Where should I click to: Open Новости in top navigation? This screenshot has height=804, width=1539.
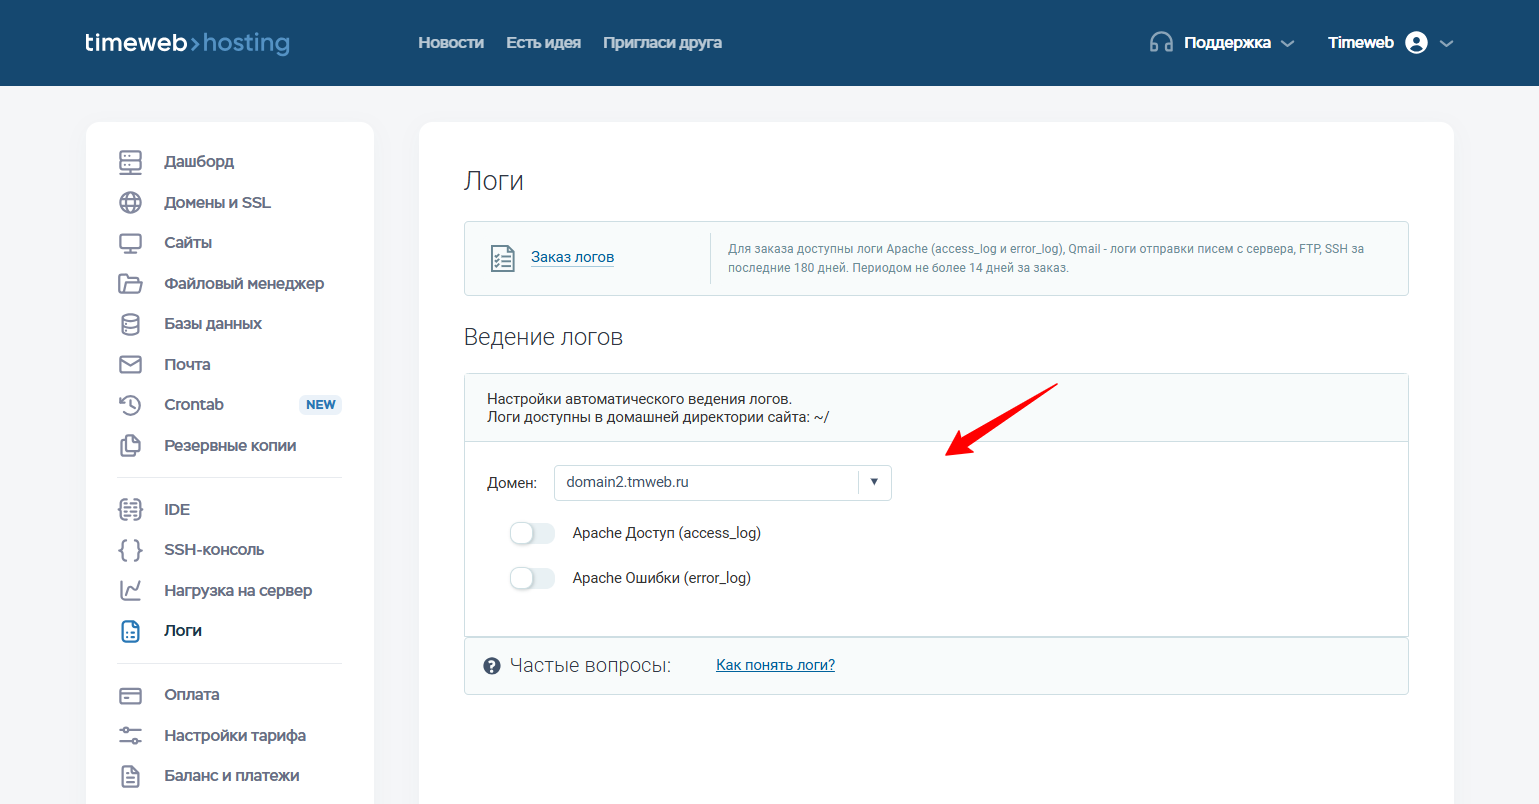(450, 43)
